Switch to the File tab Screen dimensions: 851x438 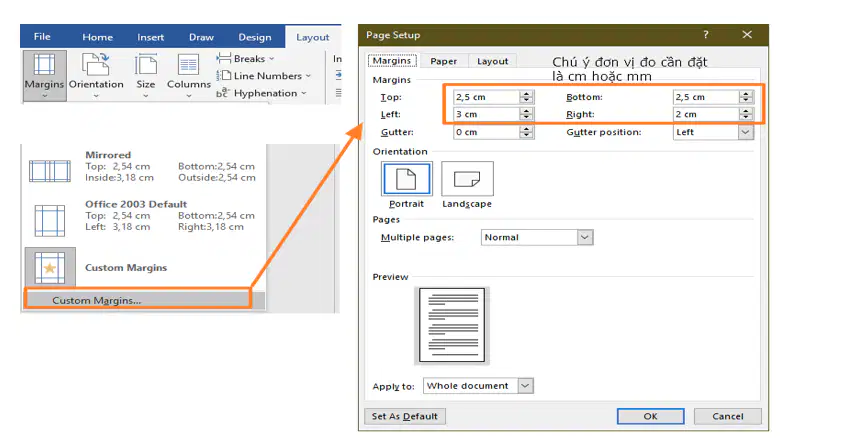tap(42, 37)
